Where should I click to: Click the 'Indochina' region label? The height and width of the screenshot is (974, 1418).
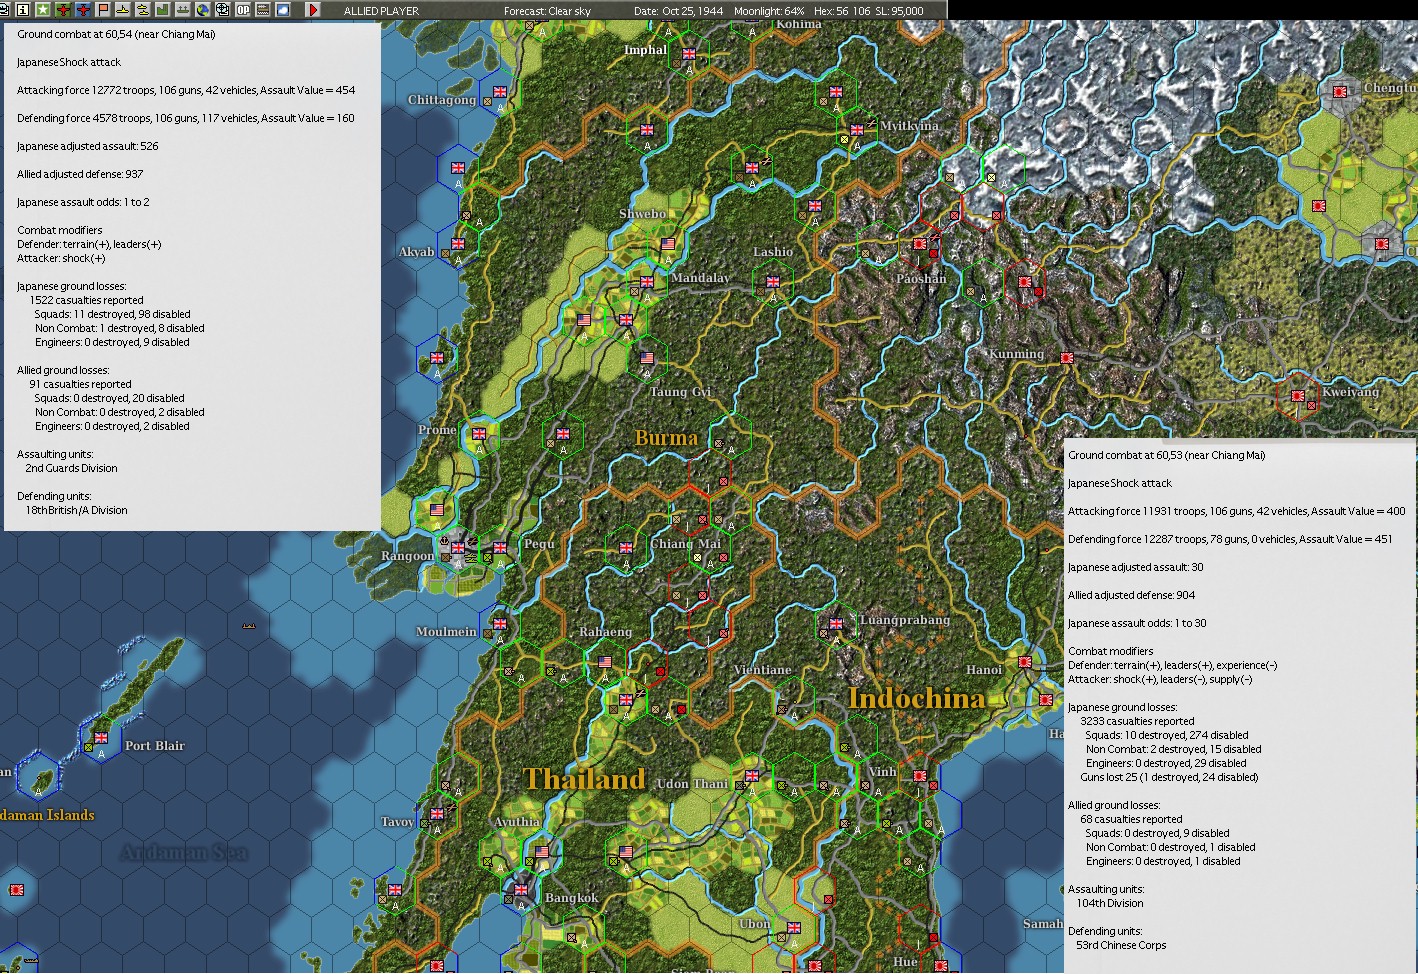coord(916,698)
